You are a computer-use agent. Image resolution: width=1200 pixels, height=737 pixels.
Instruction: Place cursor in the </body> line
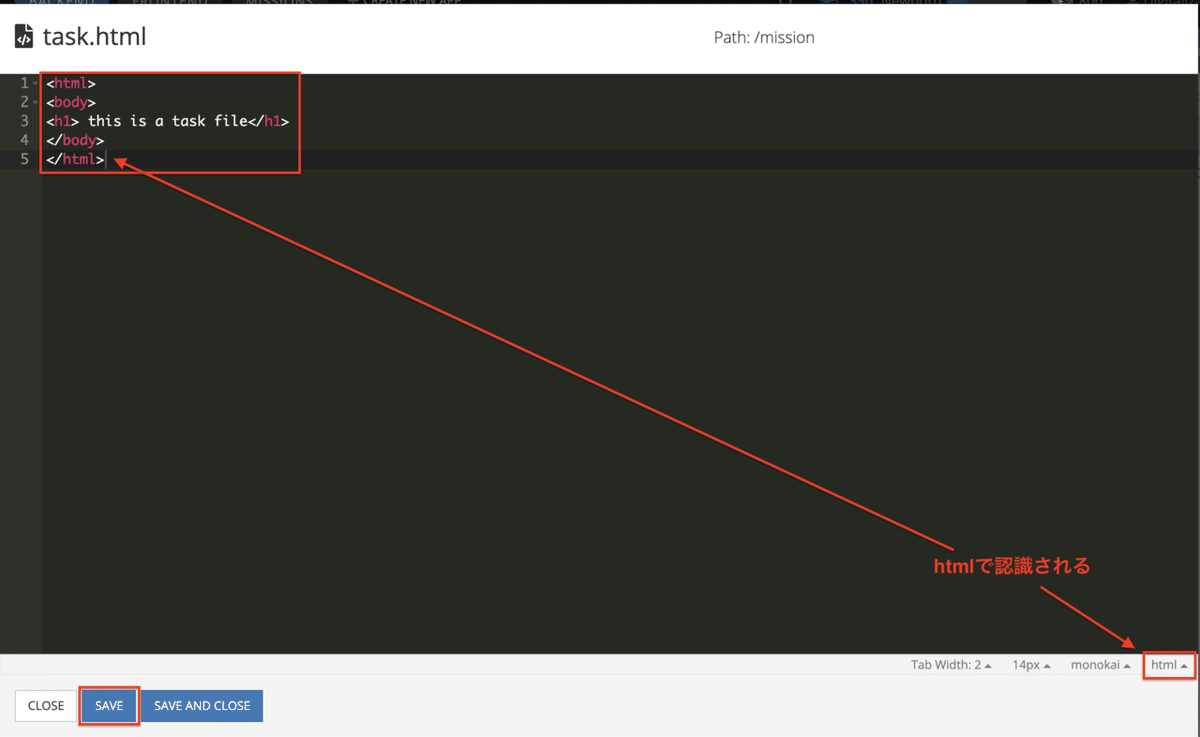[x=75, y=141]
